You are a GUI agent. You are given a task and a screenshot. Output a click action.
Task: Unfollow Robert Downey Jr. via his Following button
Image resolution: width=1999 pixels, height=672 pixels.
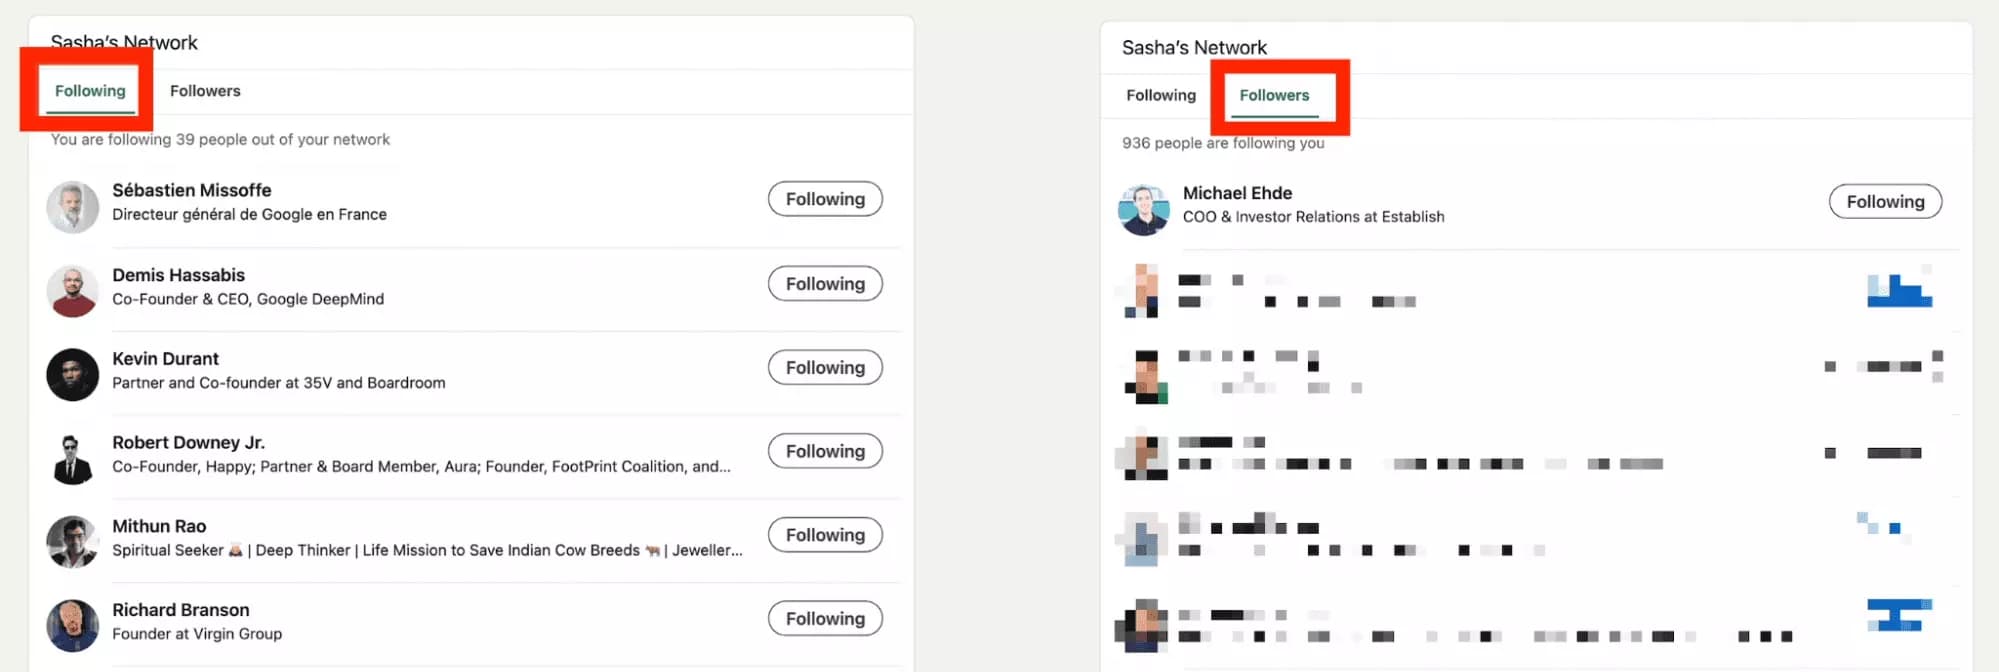tap(824, 451)
